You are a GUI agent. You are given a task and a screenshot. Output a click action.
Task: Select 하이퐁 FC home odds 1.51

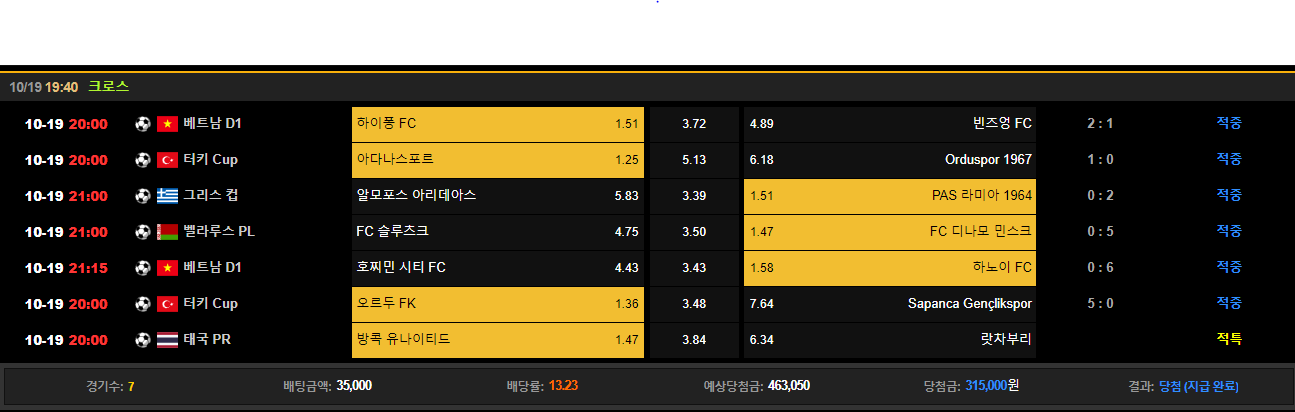pyautogui.click(x=497, y=124)
